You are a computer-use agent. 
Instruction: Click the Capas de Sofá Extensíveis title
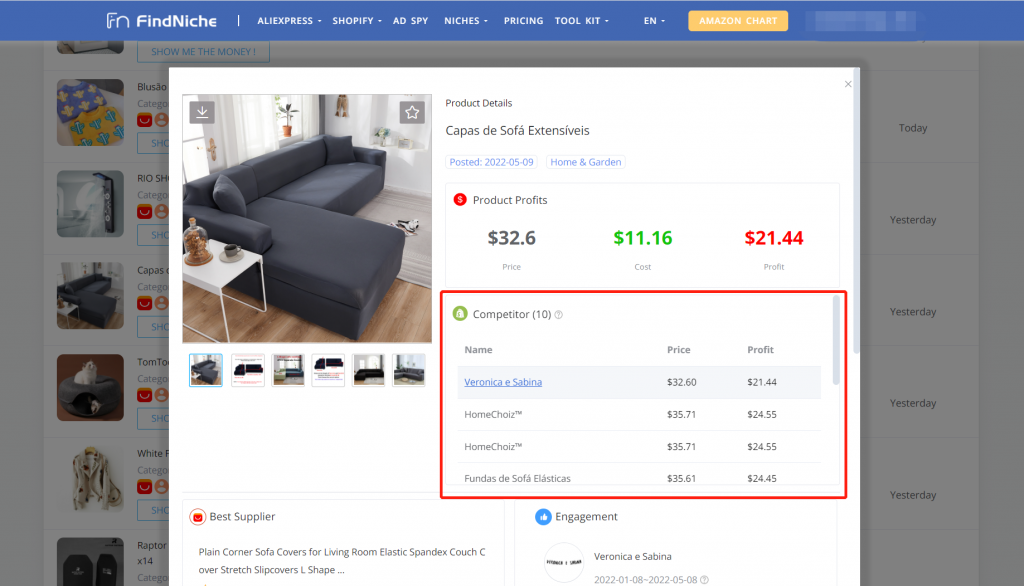[517, 131]
